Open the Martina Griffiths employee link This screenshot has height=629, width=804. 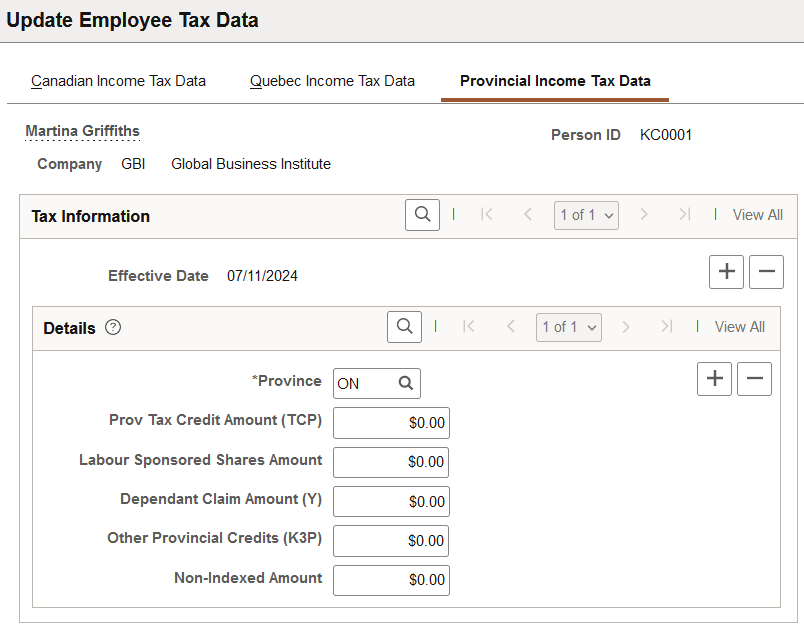click(x=82, y=131)
